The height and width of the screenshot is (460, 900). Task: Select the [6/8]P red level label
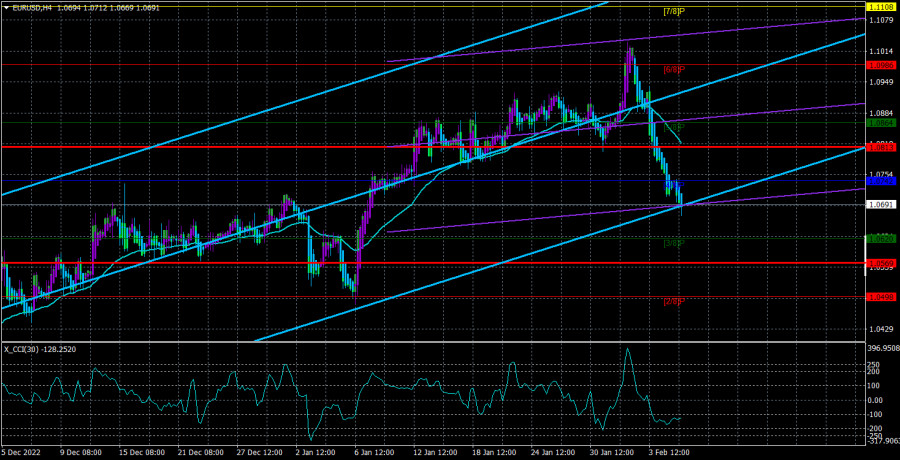coord(674,70)
